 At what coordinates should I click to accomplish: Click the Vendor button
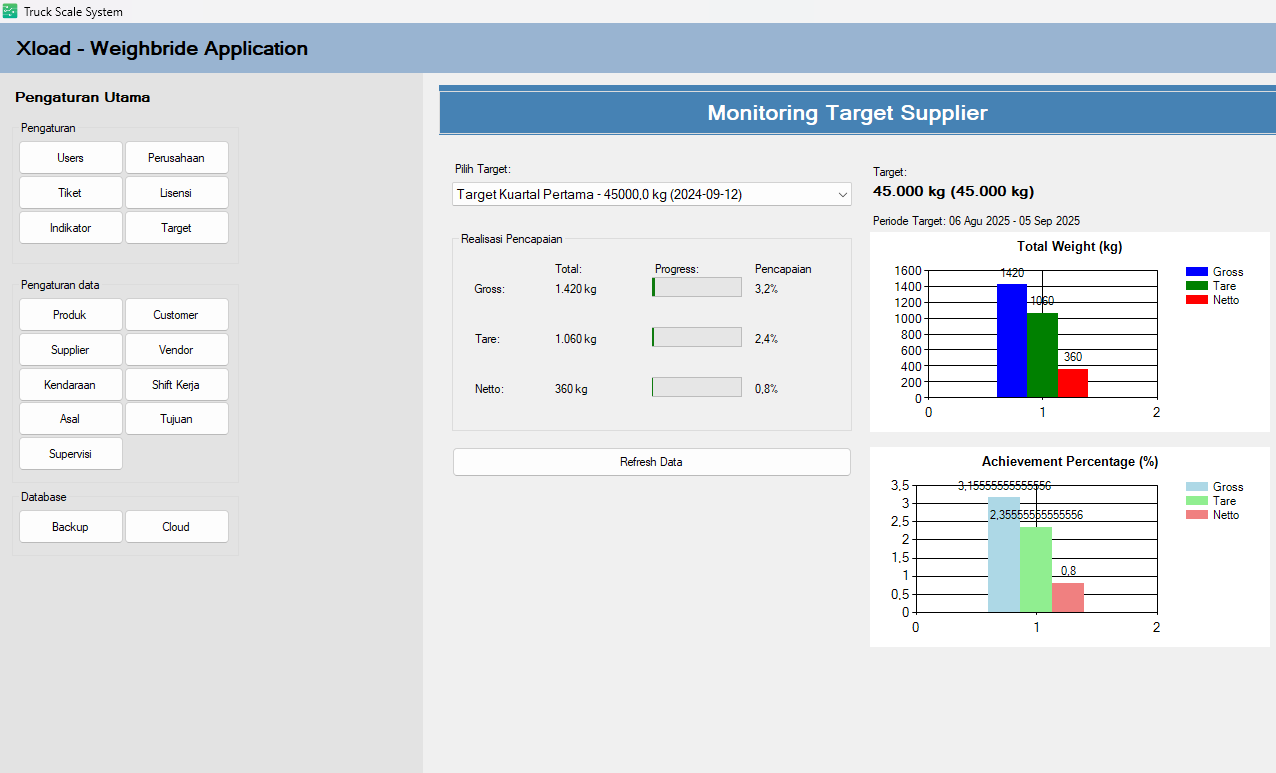pos(176,350)
